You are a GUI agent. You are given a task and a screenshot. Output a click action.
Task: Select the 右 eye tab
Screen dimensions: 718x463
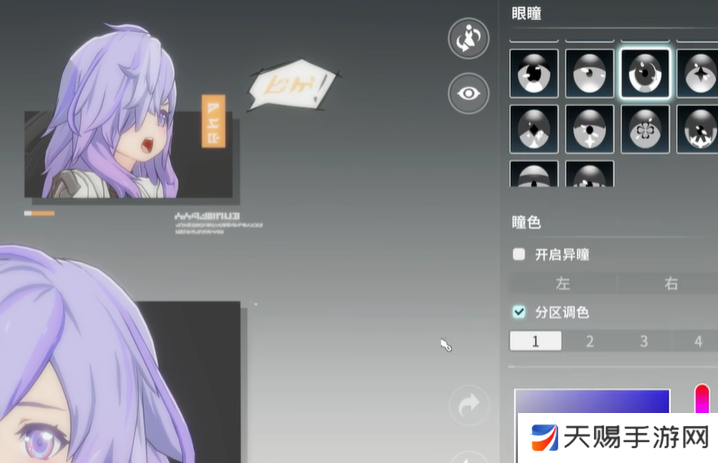[x=669, y=283]
